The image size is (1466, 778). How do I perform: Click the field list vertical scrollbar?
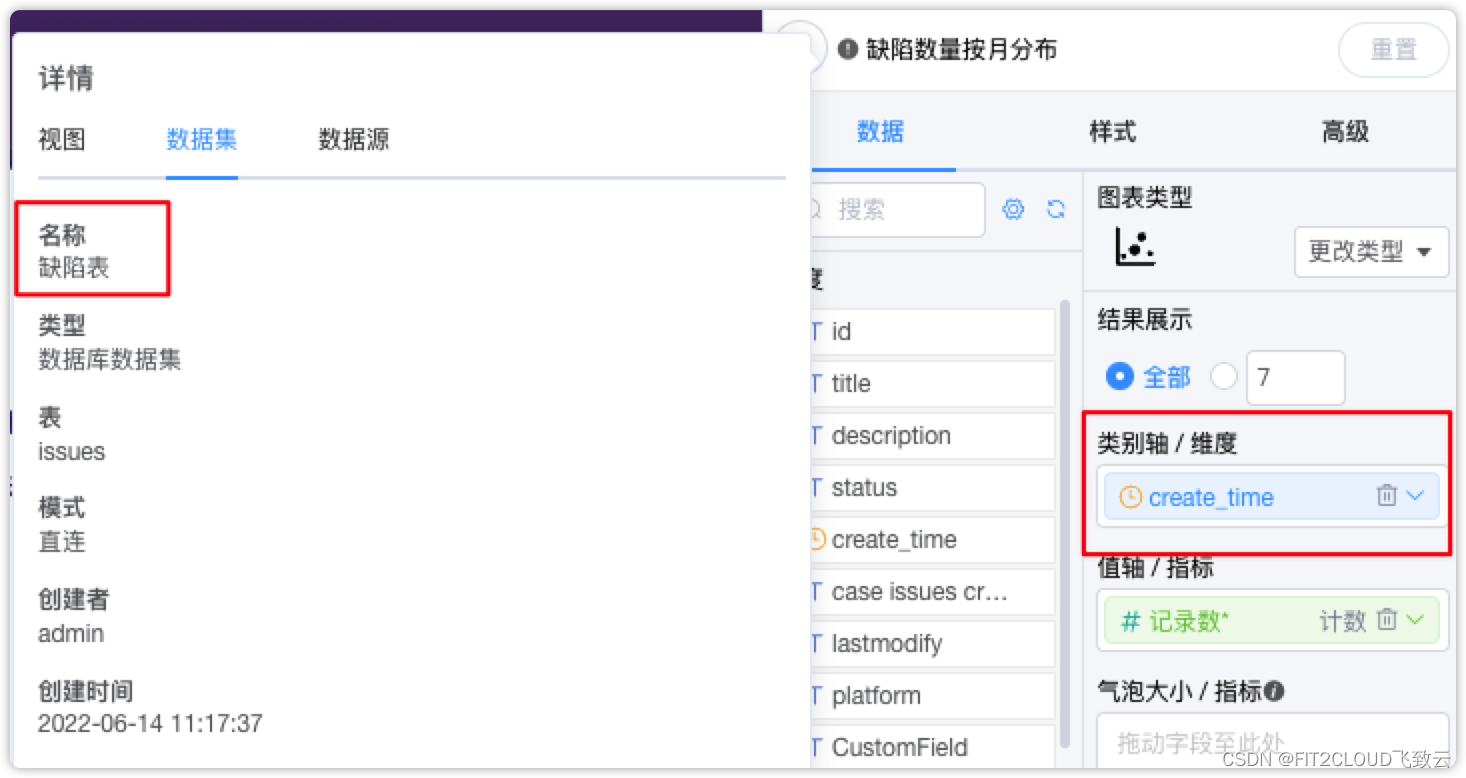1065,524
